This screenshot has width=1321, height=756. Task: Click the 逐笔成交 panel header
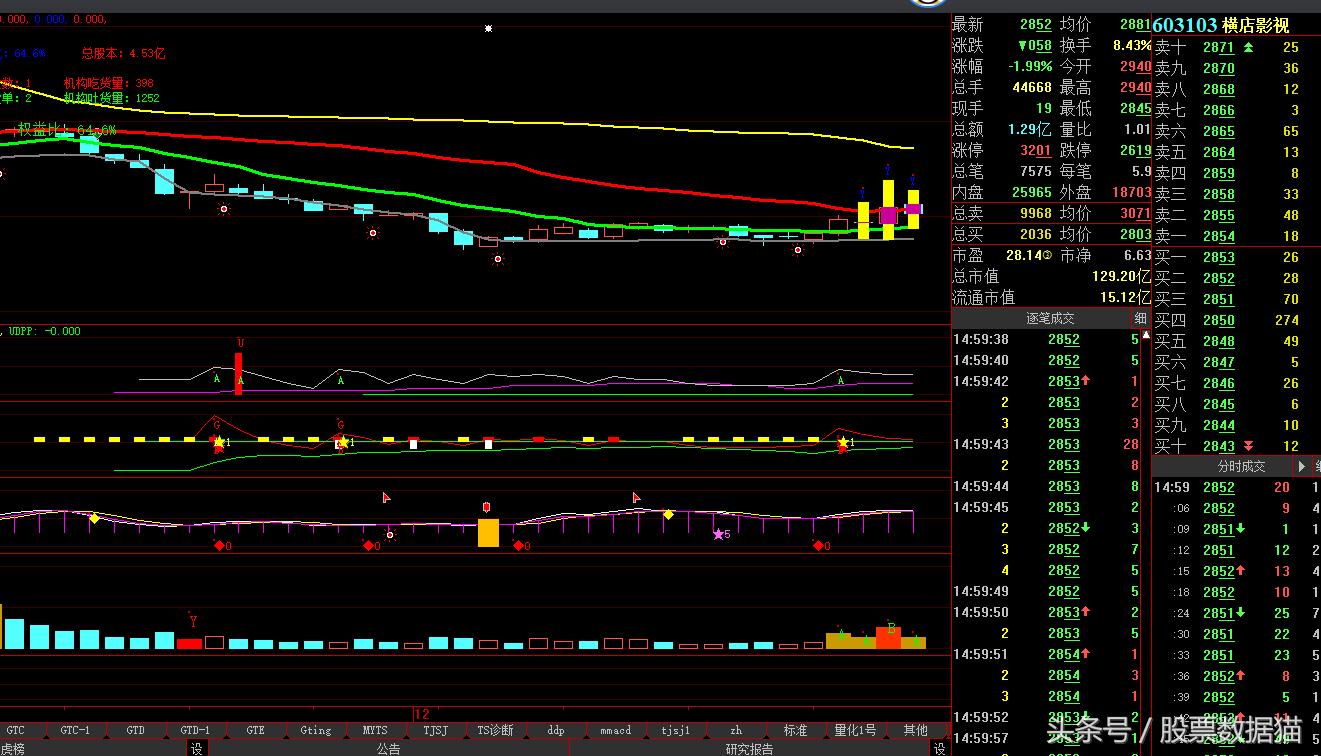point(1050,318)
